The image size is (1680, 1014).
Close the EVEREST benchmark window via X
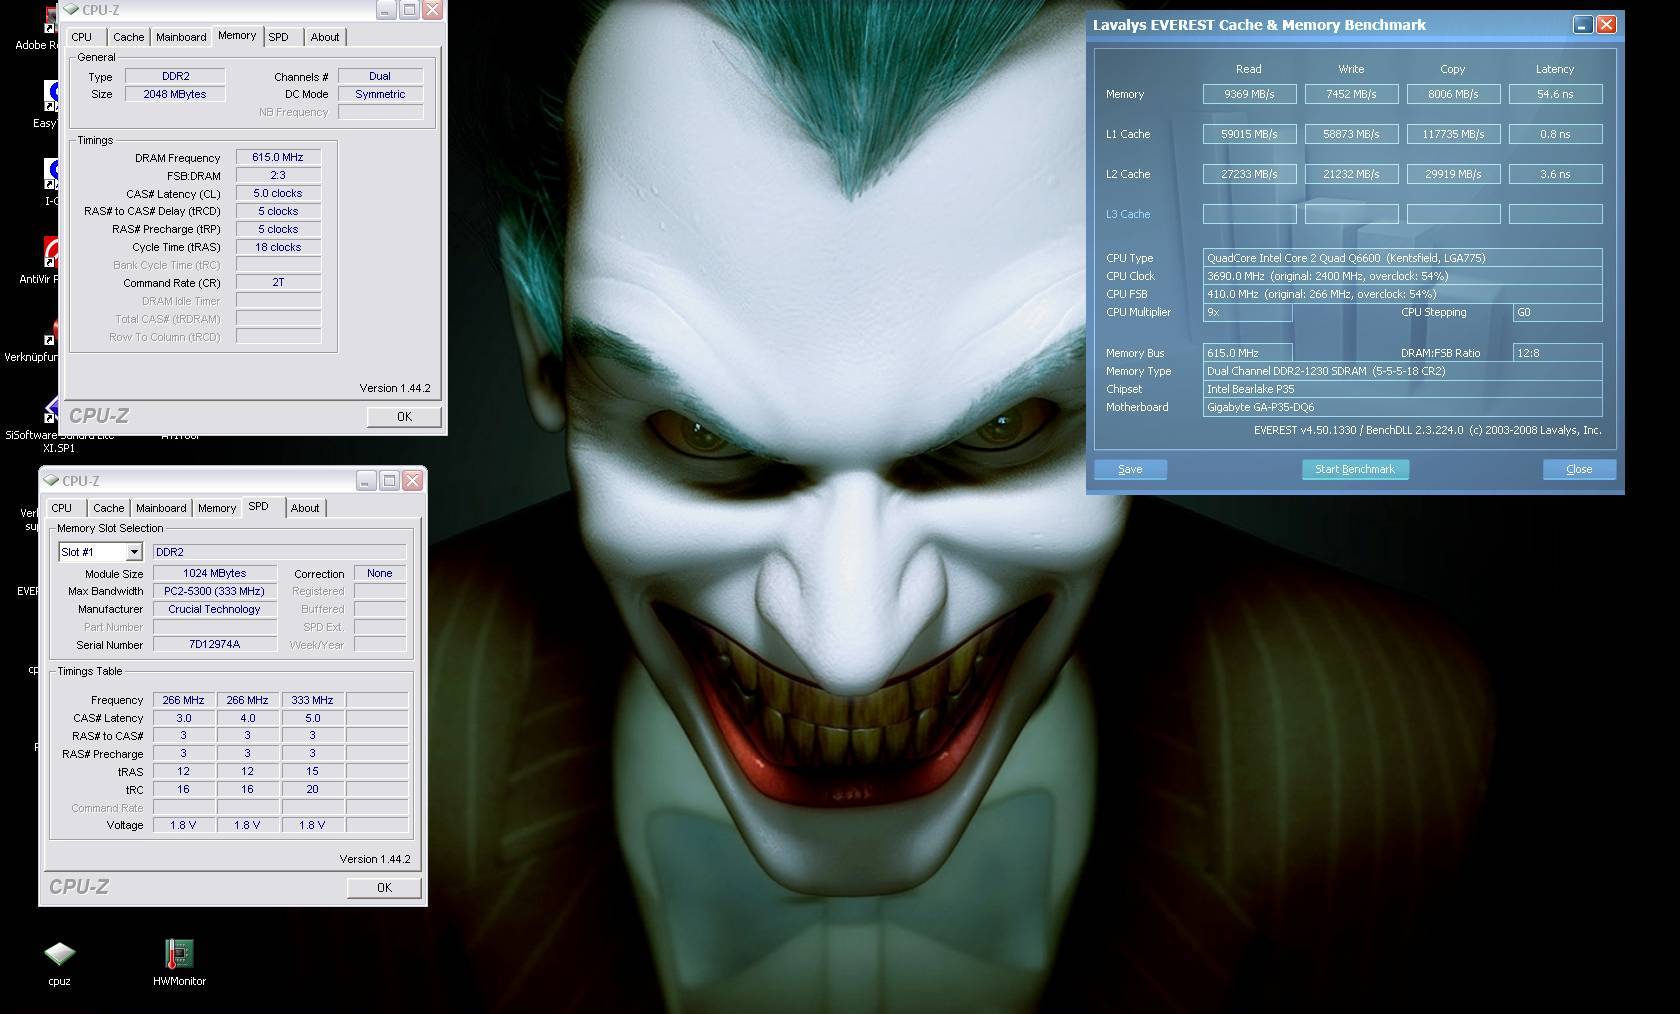point(1606,25)
